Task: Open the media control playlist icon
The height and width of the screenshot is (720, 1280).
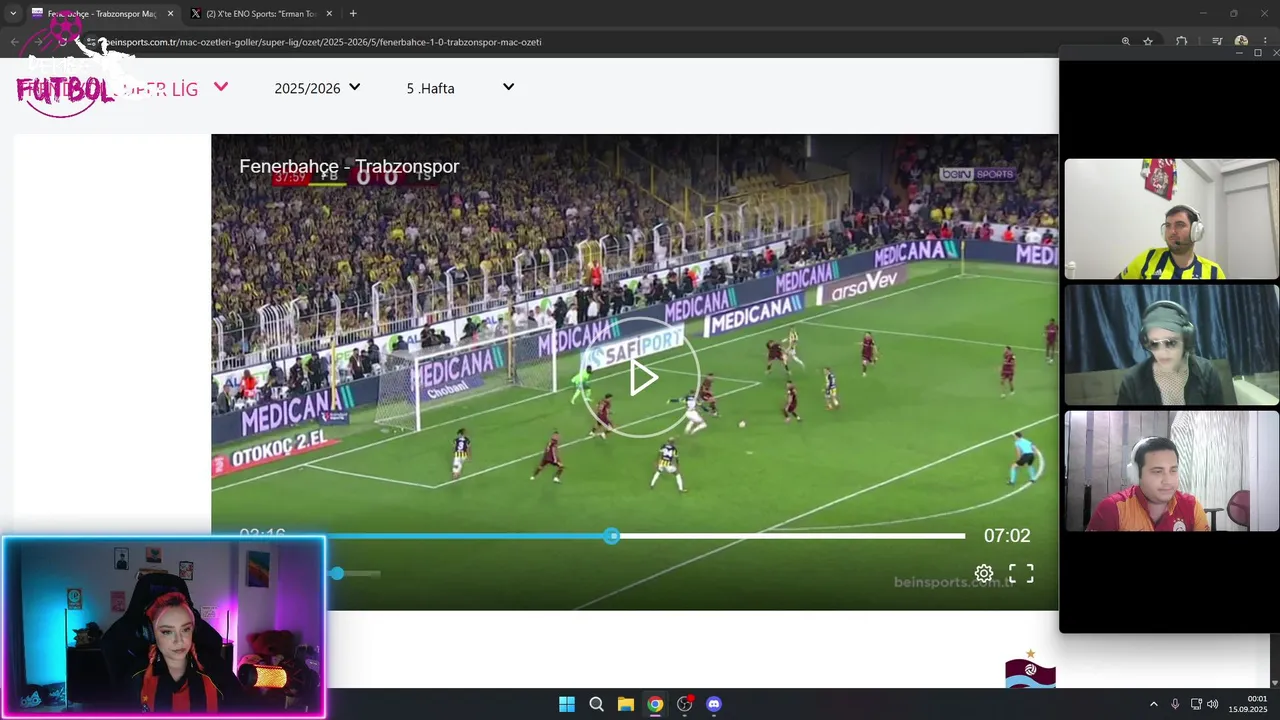Action: [x=1217, y=42]
